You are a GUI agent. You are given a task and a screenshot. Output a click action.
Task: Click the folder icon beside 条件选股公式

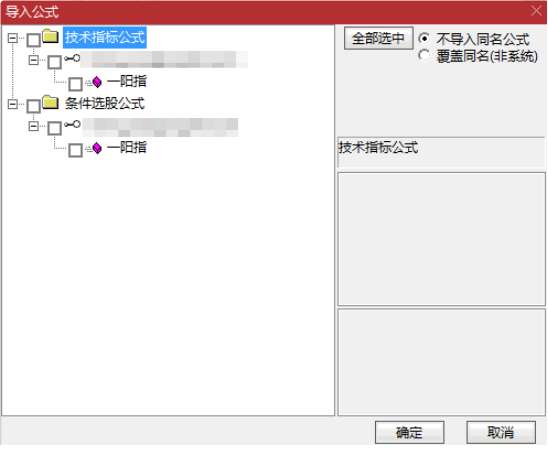[51, 102]
